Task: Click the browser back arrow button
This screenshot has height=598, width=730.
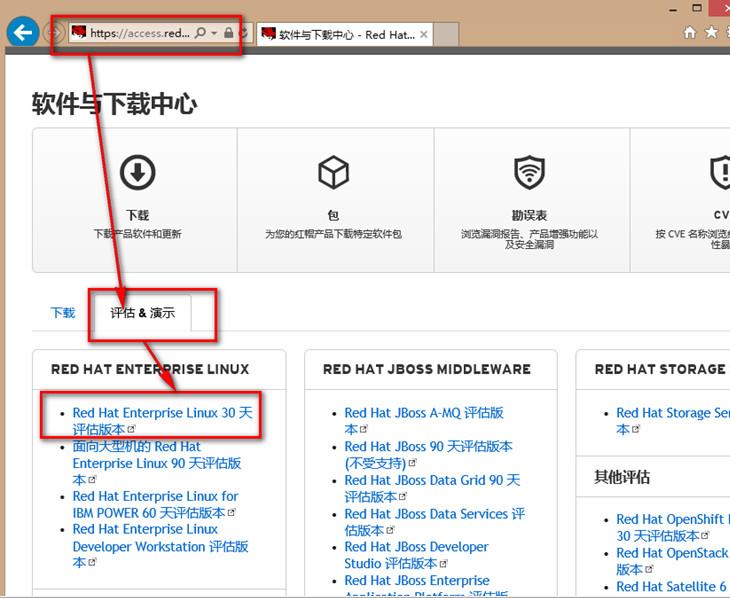Action: [23, 32]
